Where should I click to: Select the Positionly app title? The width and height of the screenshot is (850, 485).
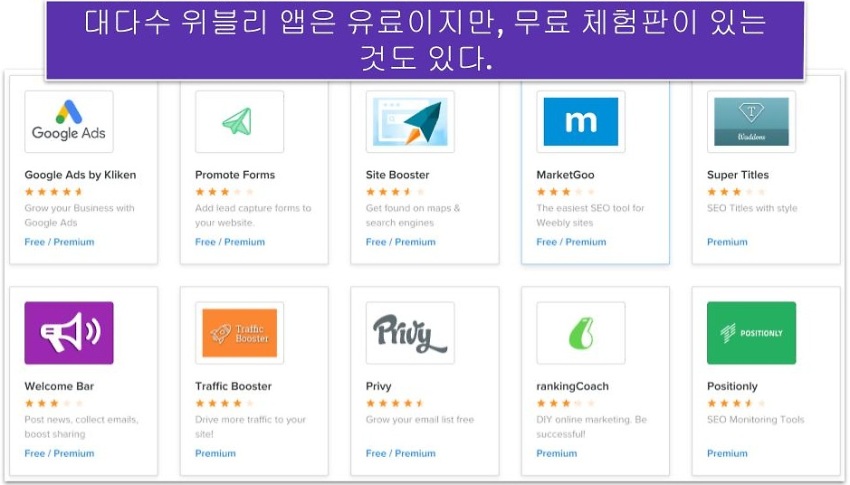pyautogui.click(x=732, y=386)
